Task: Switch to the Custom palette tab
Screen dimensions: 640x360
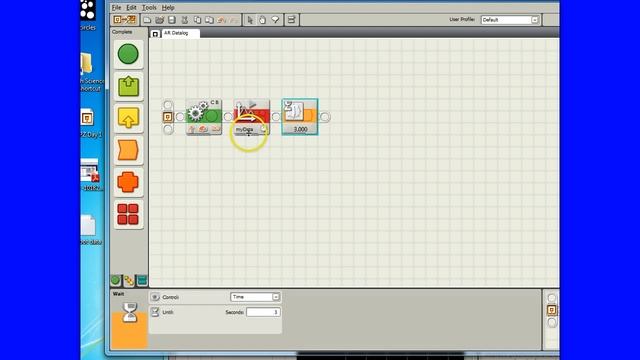Action: point(142,280)
